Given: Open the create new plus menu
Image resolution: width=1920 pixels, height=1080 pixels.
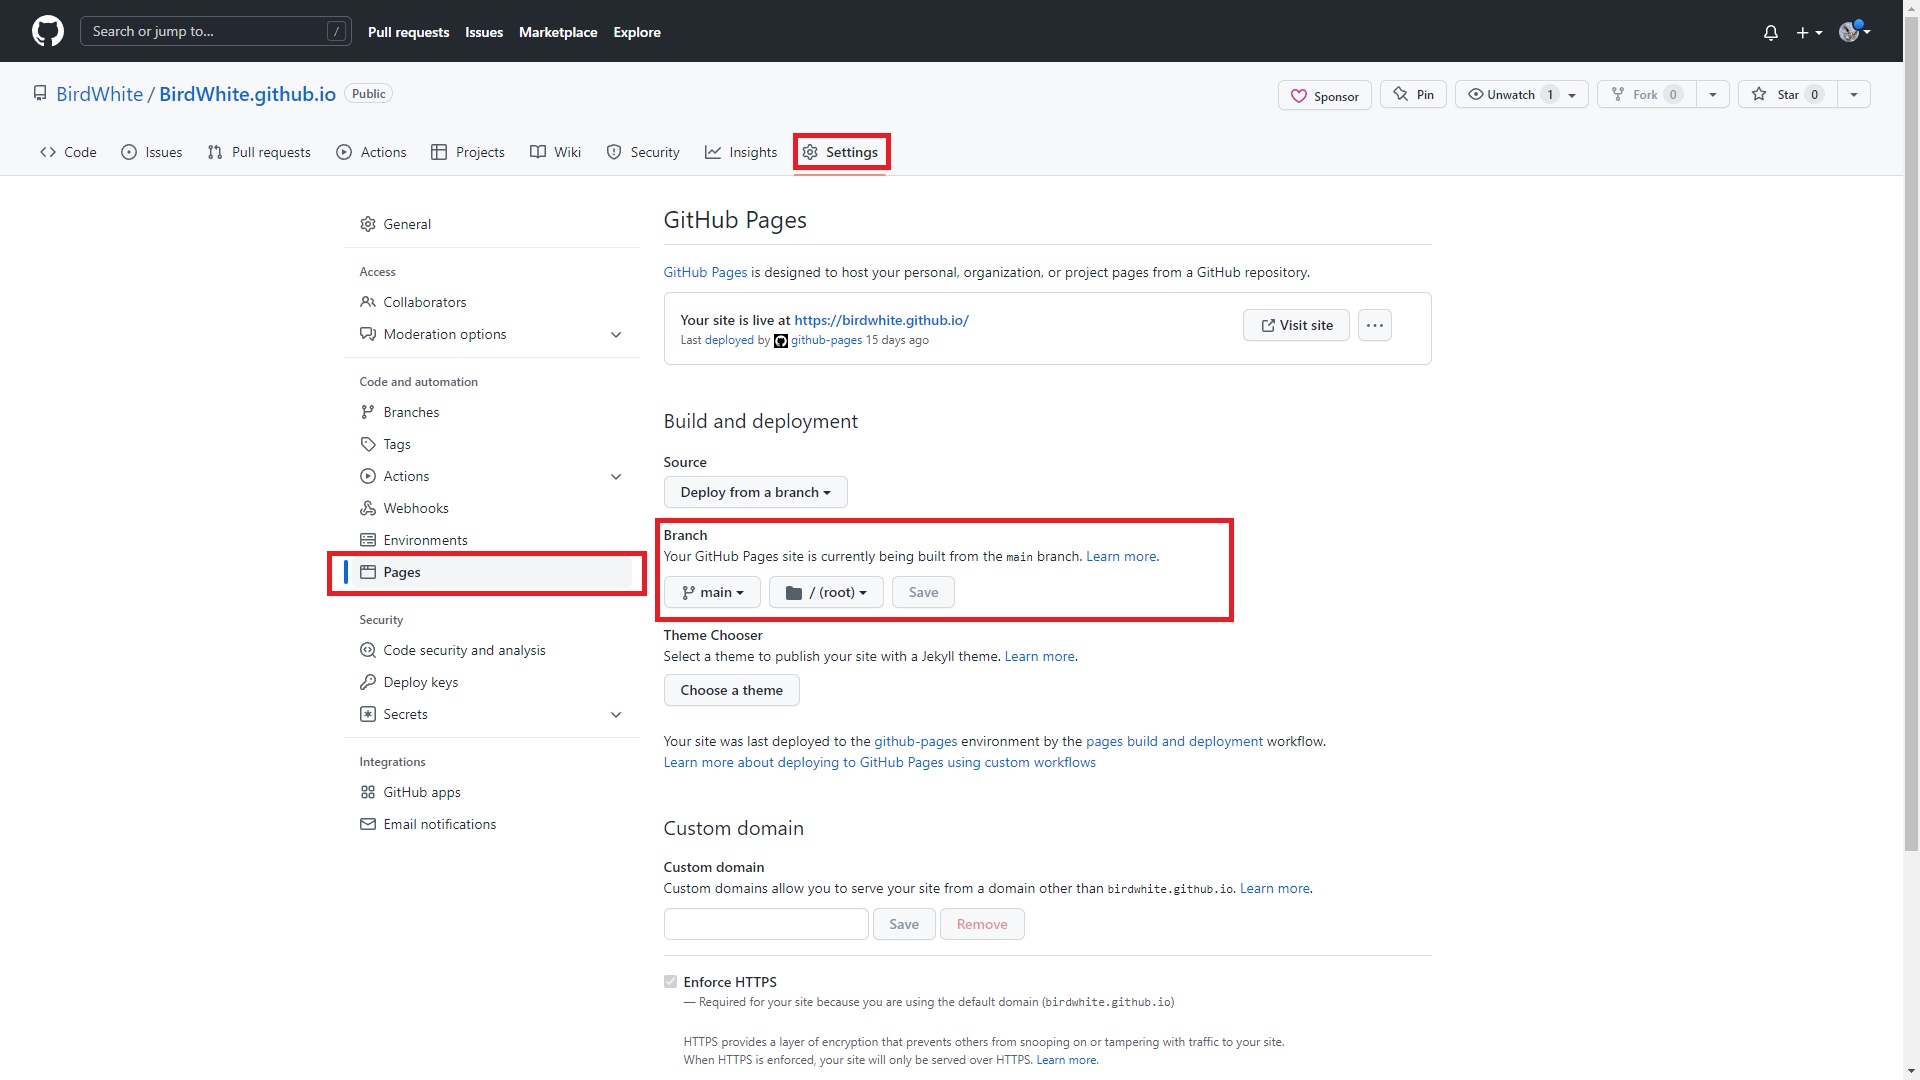Looking at the screenshot, I should coord(1808,32).
